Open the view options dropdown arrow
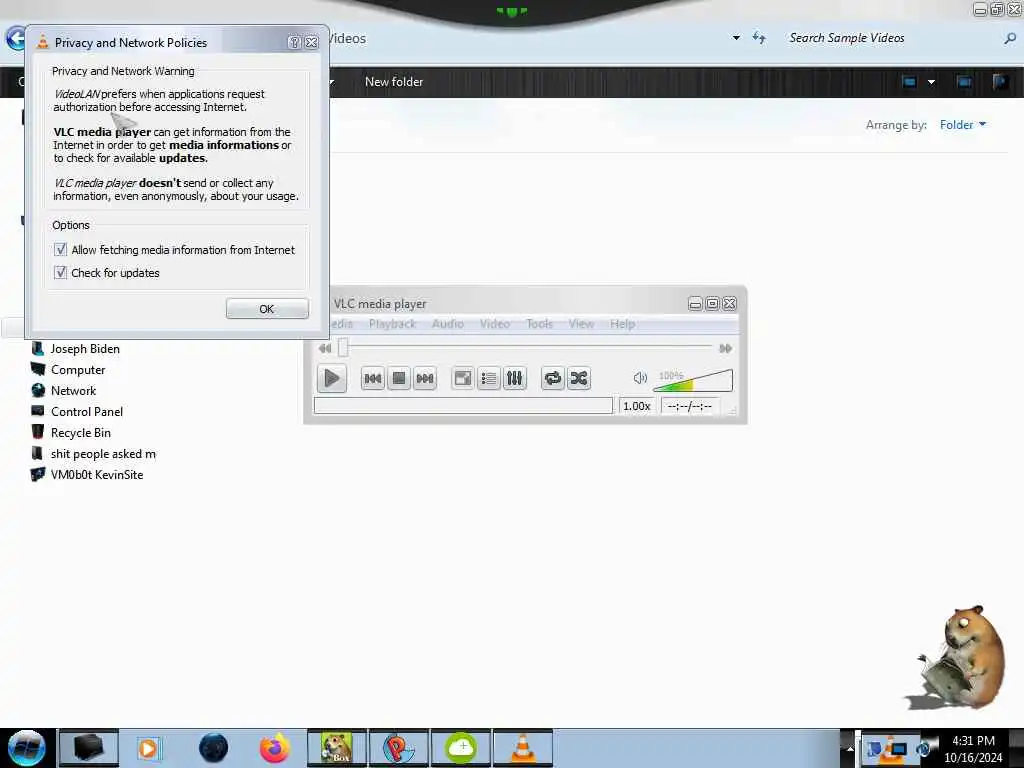 pos(931,82)
